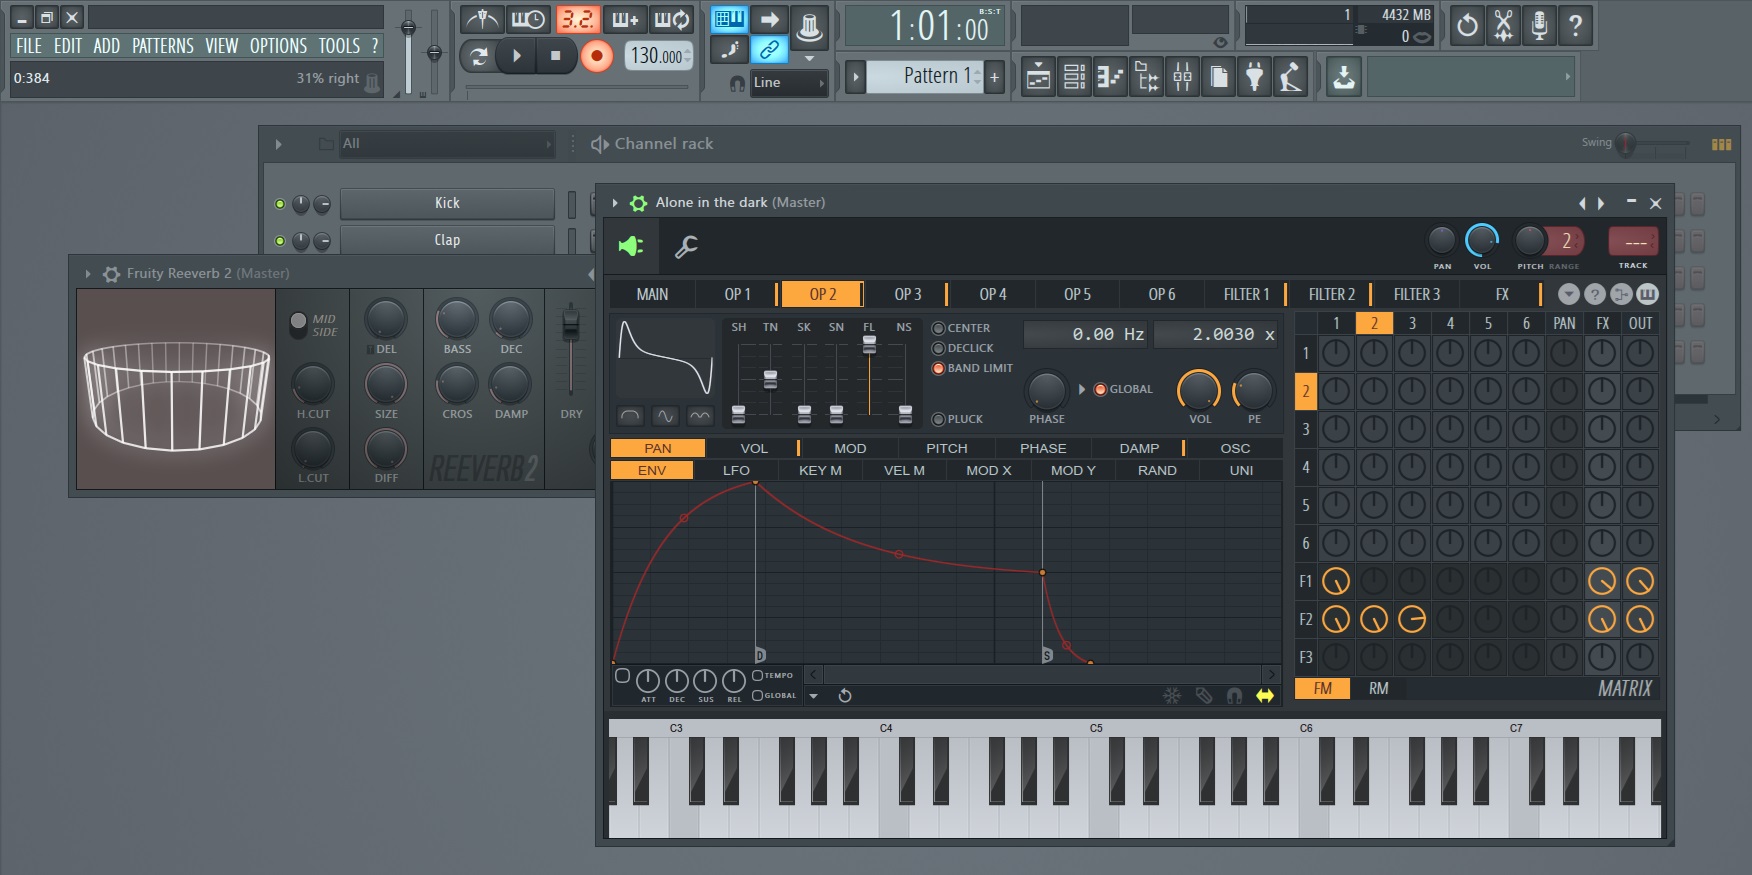Open Fruity Reeverb 2 title menu arrow
The height and width of the screenshot is (875, 1752).
click(x=88, y=273)
